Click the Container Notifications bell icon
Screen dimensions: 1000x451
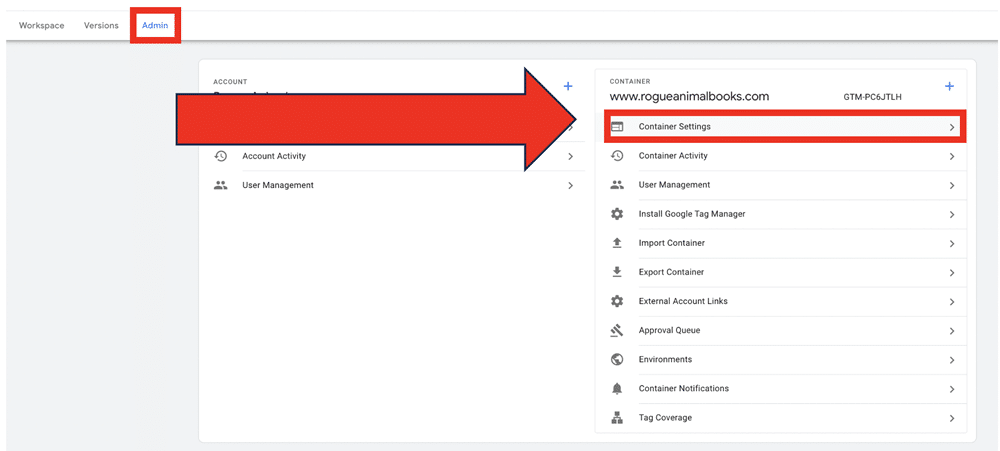617,388
